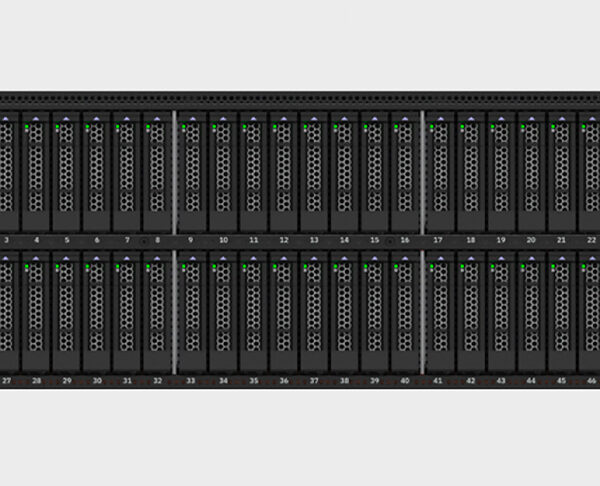Click green status LED on bay 15
Viewport: 600px width, 486px height.
365,126
